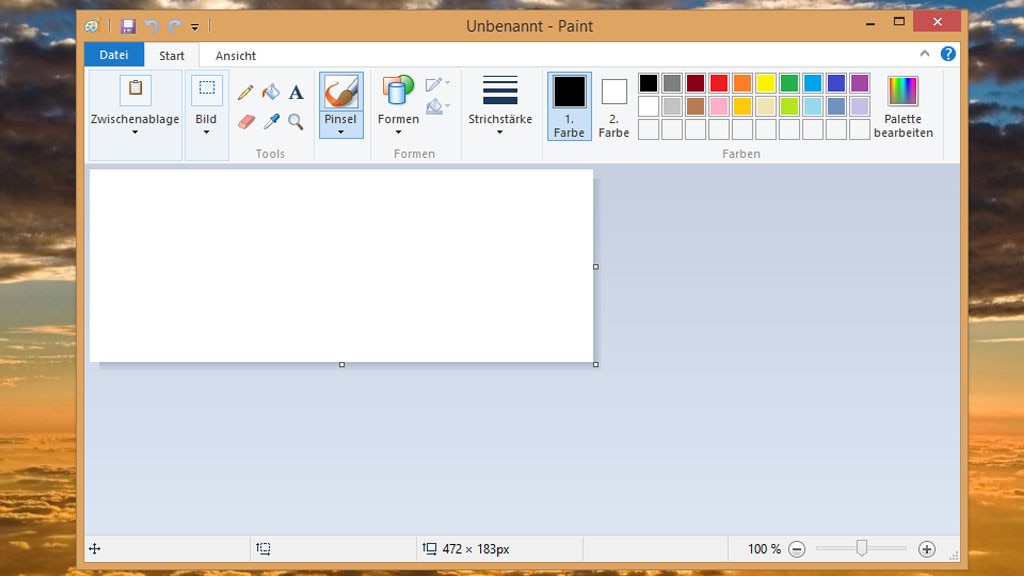Select the Eraser tool
Image resolution: width=1024 pixels, height=576 pixels.
coord(245,120)
